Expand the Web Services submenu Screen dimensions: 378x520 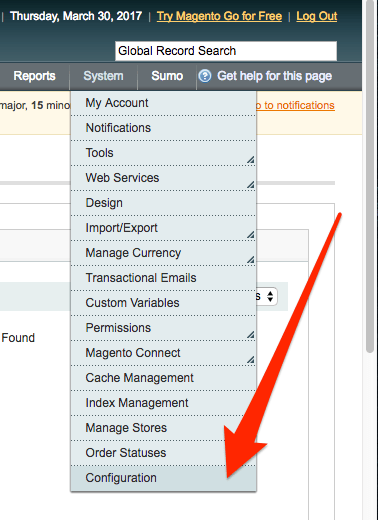tap(163, 178)
